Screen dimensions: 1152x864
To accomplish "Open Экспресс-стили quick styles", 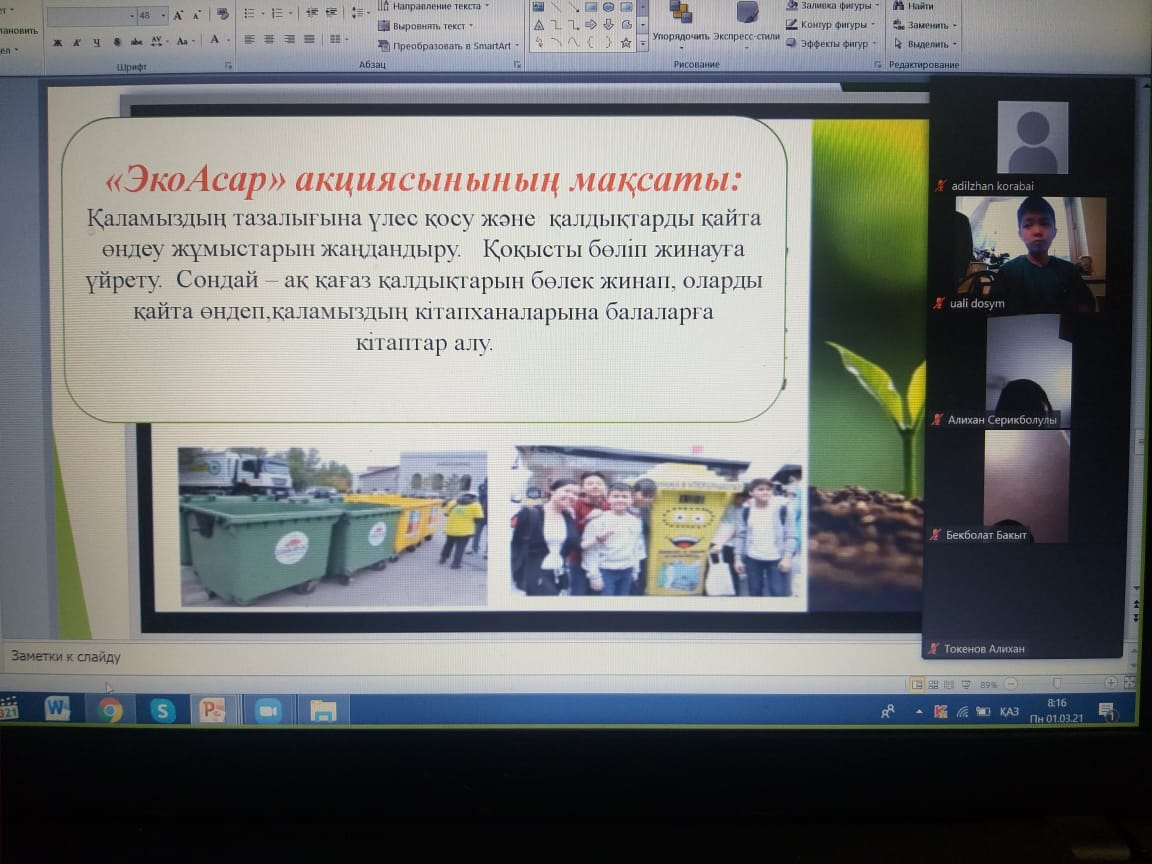I will point(746,24).
